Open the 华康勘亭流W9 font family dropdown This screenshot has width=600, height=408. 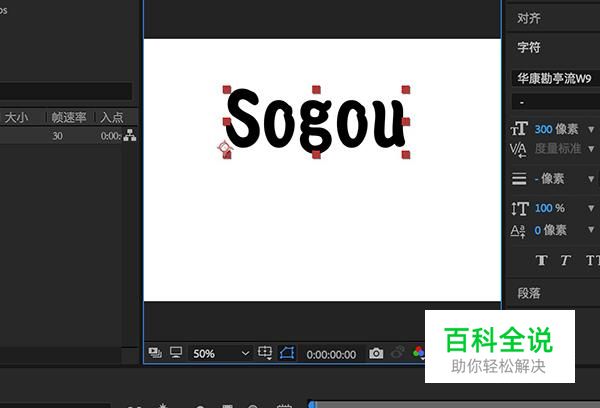(x=556, y=78)
